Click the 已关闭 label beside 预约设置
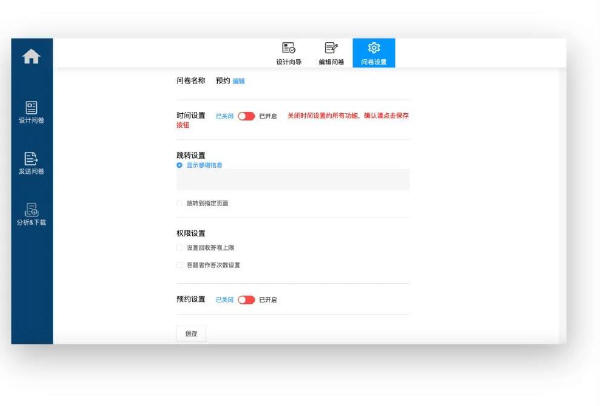 (225, 300)
